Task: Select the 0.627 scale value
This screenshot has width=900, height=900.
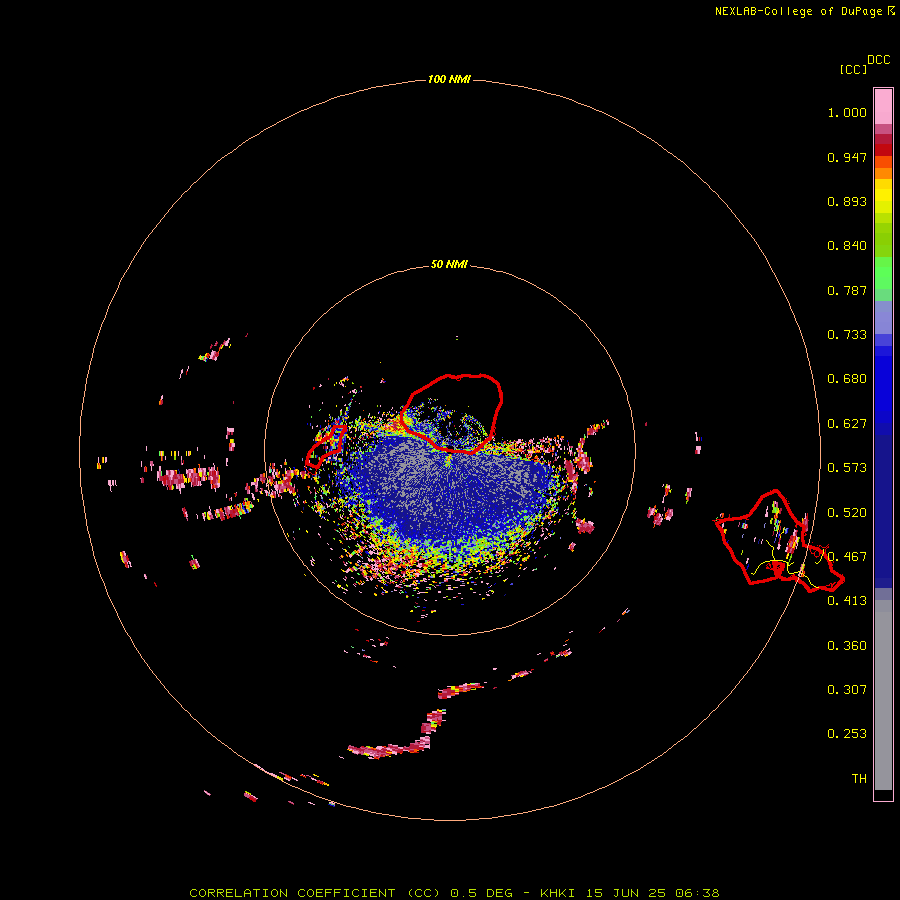Action: click(847, 424)
